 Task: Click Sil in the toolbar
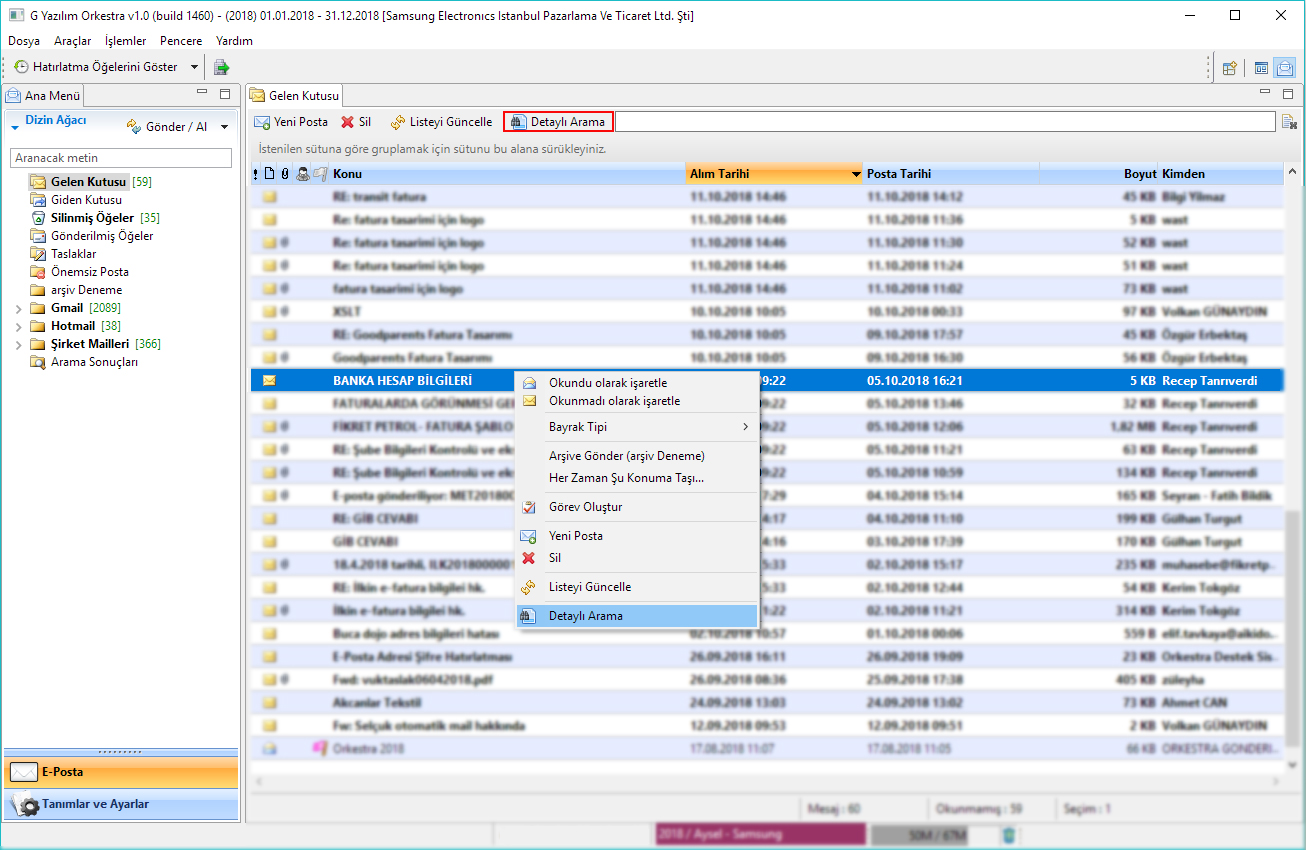[356, 122]
